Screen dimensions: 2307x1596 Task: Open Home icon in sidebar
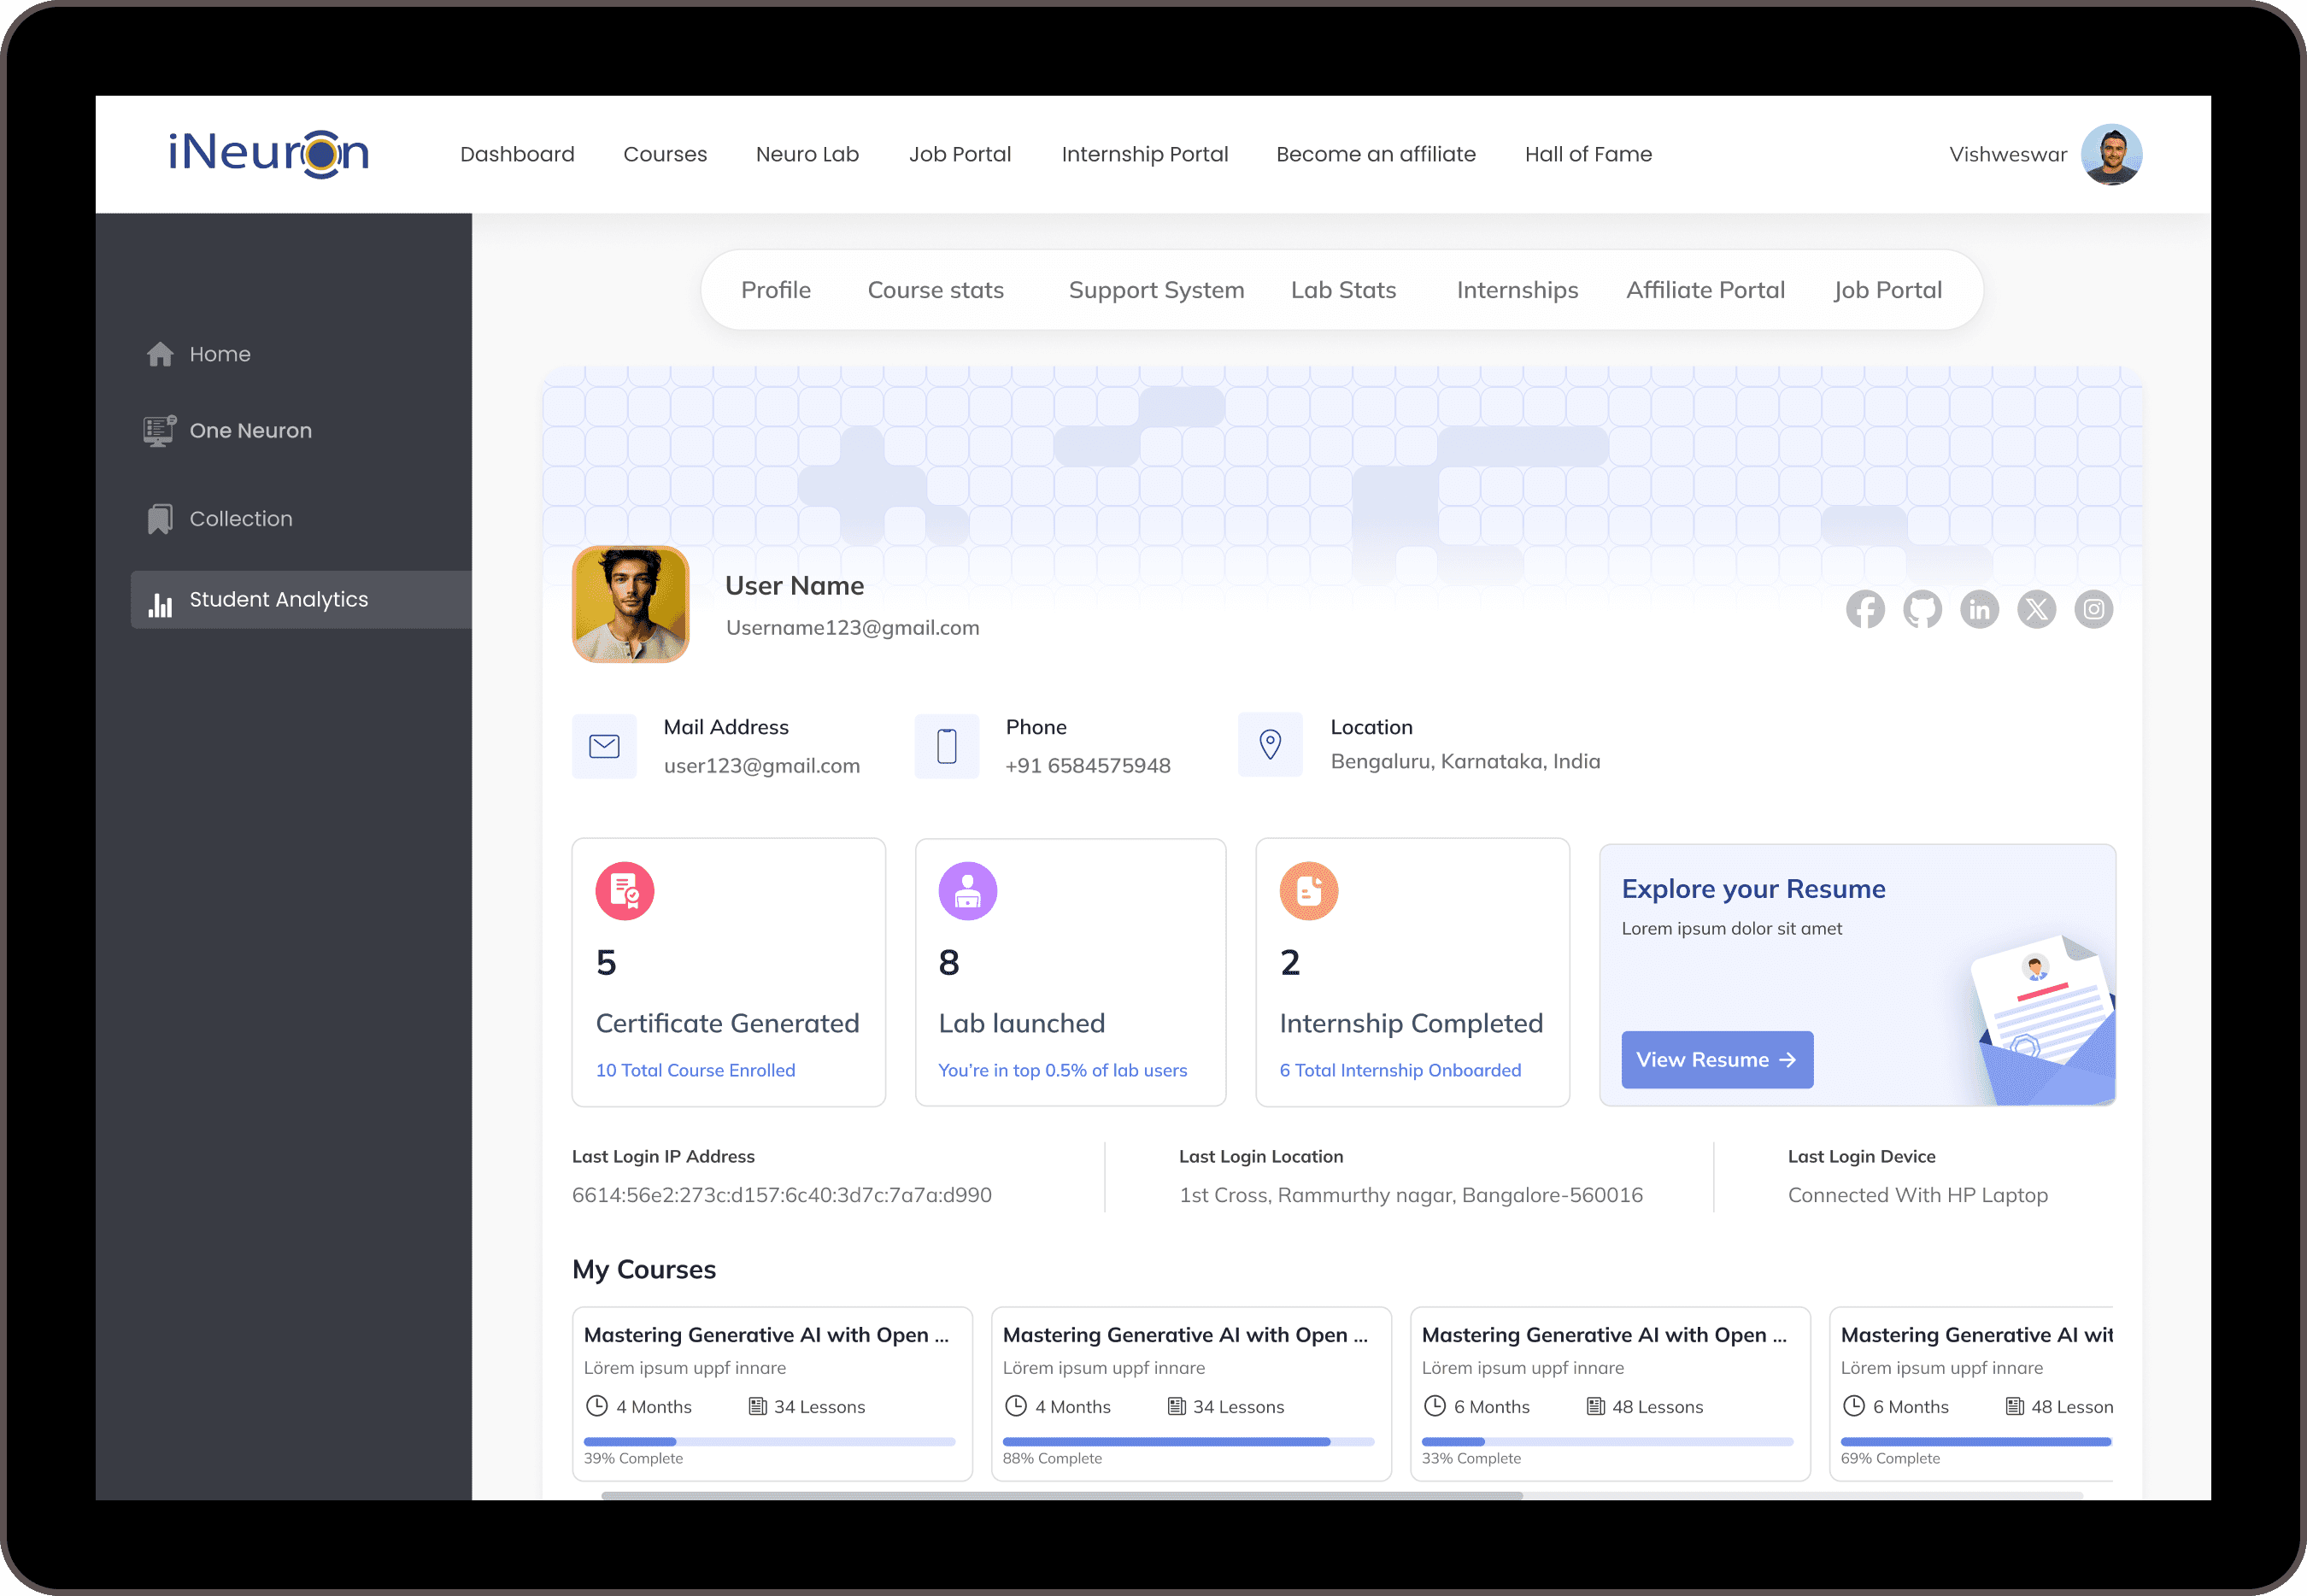tap(160, 354)
